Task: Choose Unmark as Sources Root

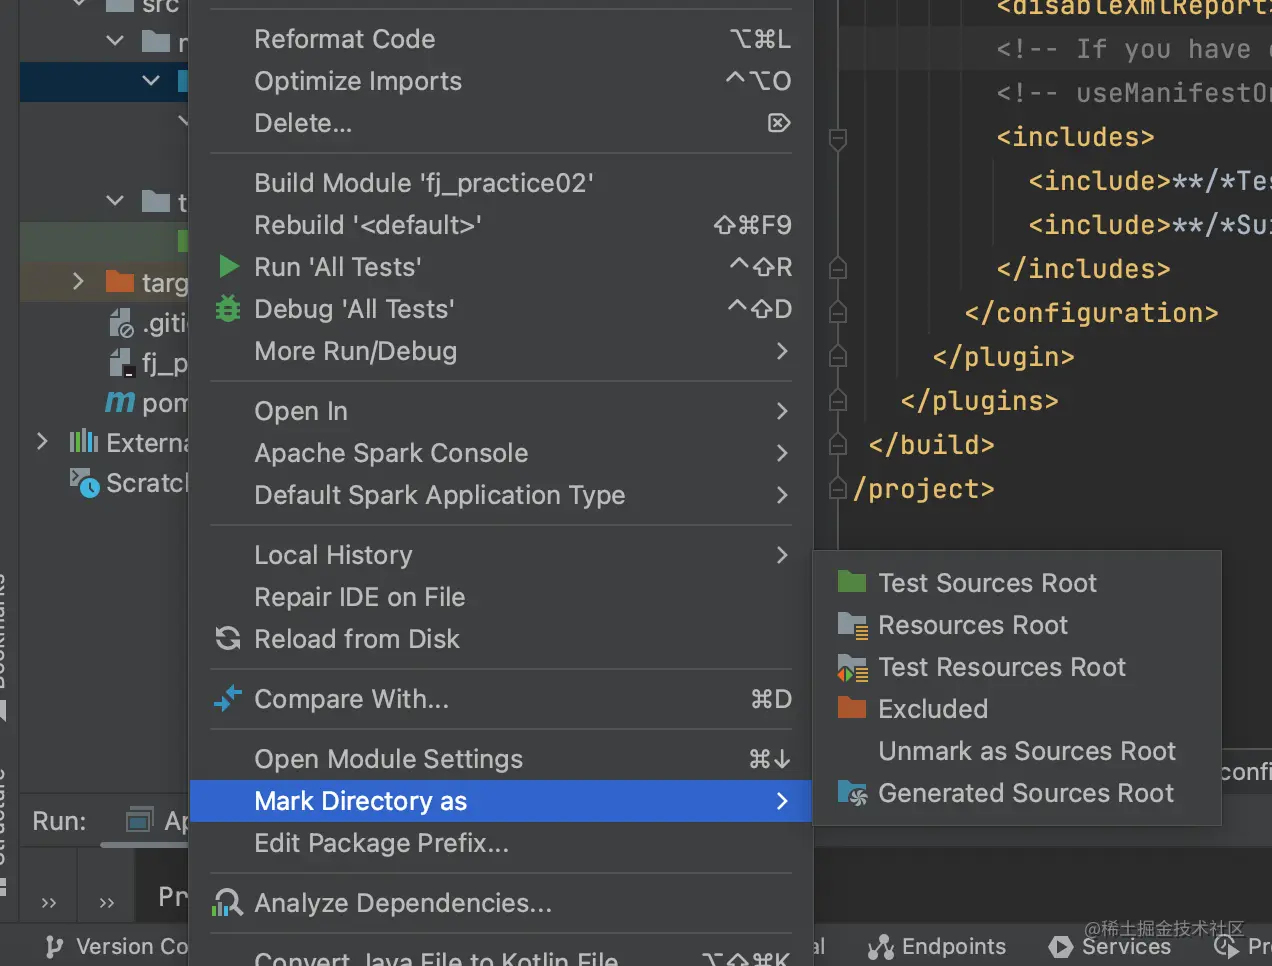Action: (x=1027, y=751)
